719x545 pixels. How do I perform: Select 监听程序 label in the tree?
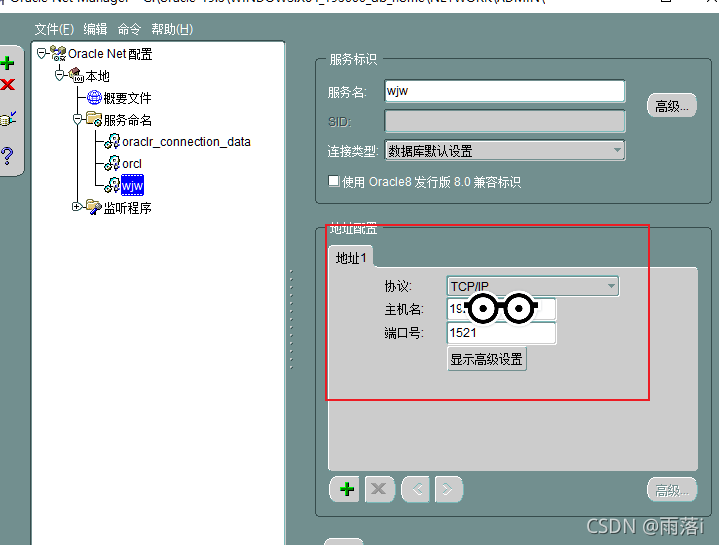pyautogui.click(x=127, y=208)
